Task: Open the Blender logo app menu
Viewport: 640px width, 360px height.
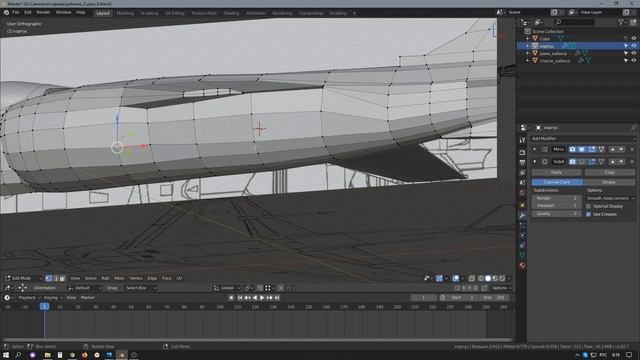Action: pyautogui.click(x=6, y=13)
